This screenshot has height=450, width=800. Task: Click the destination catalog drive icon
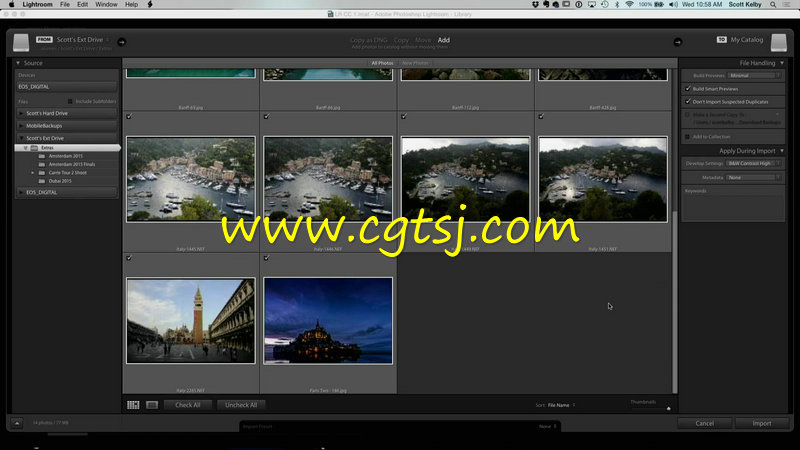pos(779,42)
